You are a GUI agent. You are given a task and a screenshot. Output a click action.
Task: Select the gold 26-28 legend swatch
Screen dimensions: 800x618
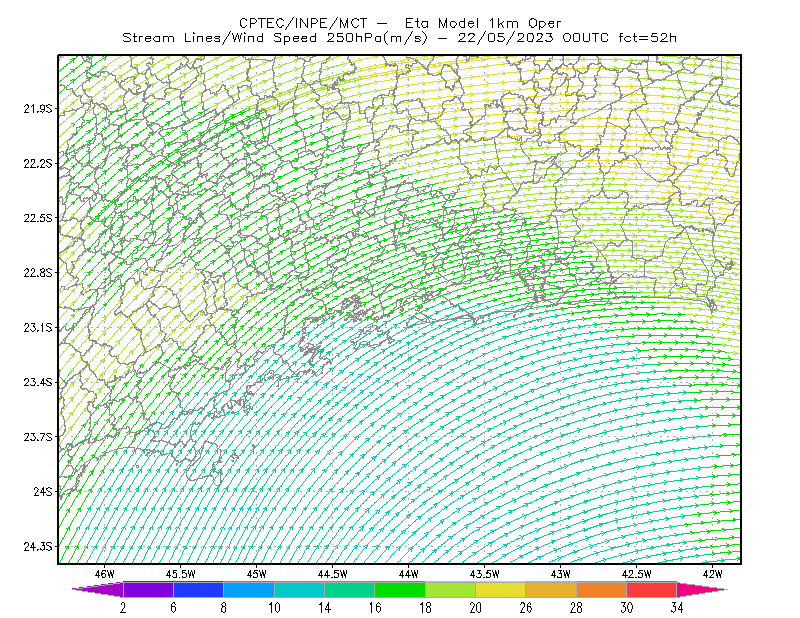[551, 589]
